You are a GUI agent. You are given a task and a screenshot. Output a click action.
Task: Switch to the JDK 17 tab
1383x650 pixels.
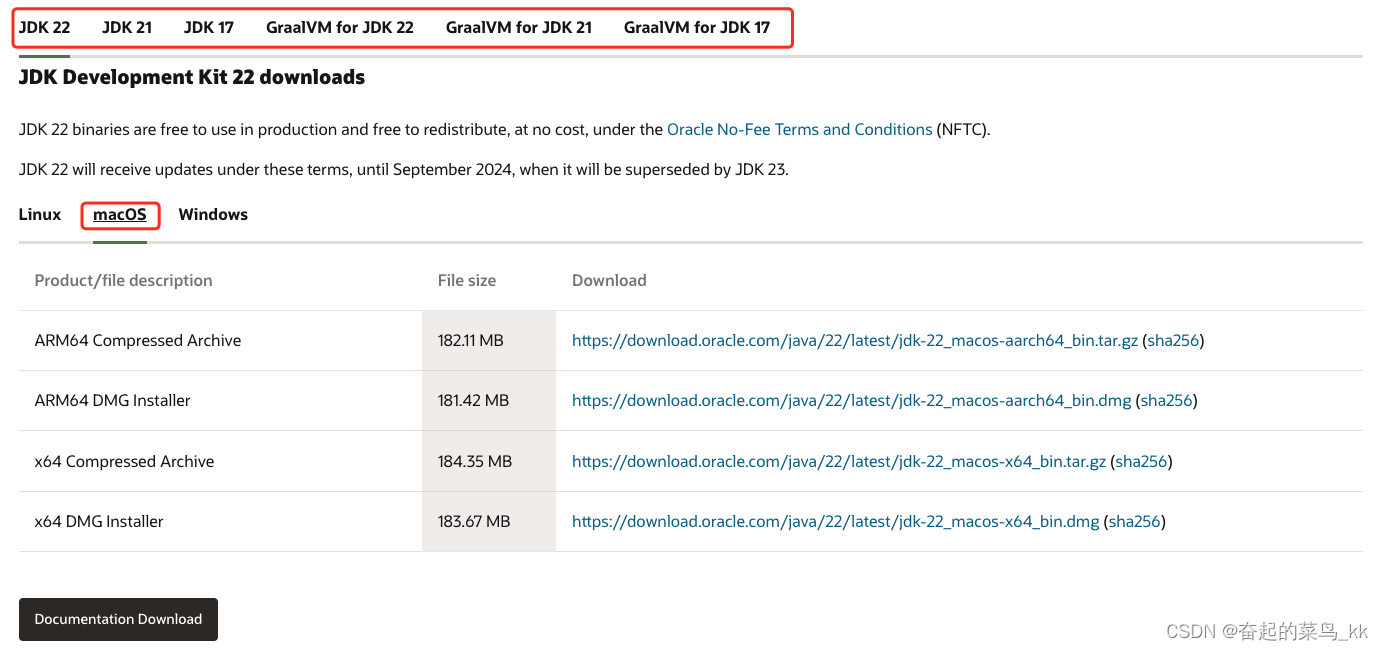[x=209, y=27]
